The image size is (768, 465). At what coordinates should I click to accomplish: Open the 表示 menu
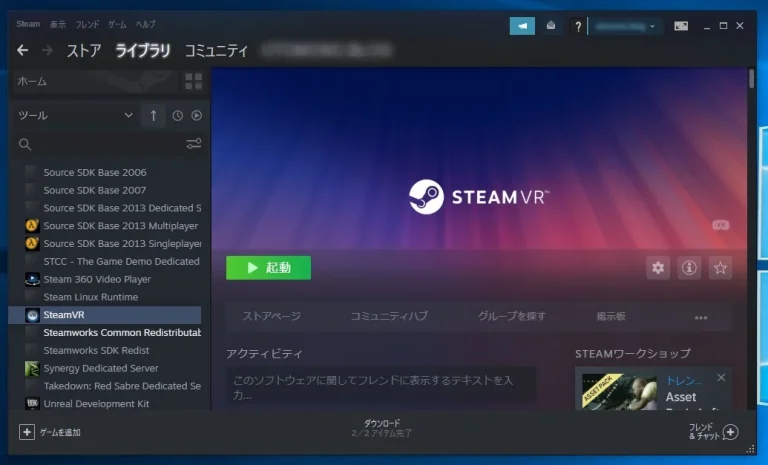57,24
